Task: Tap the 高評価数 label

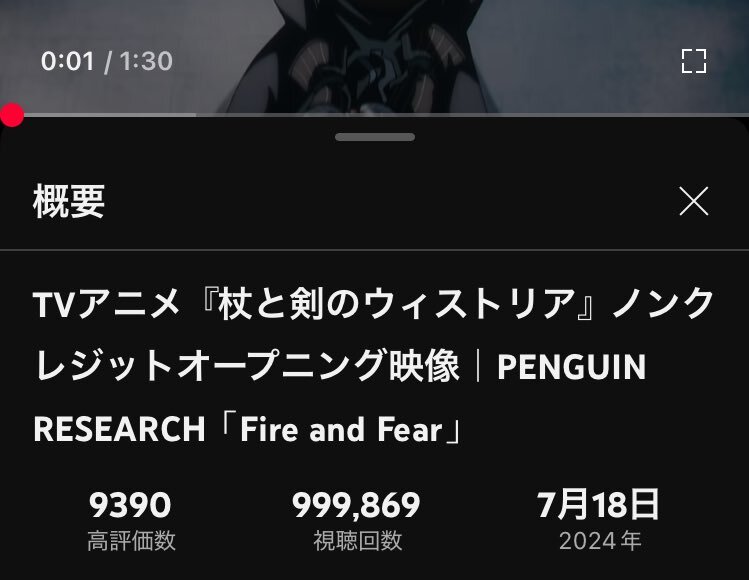Action: click(131, 541)
